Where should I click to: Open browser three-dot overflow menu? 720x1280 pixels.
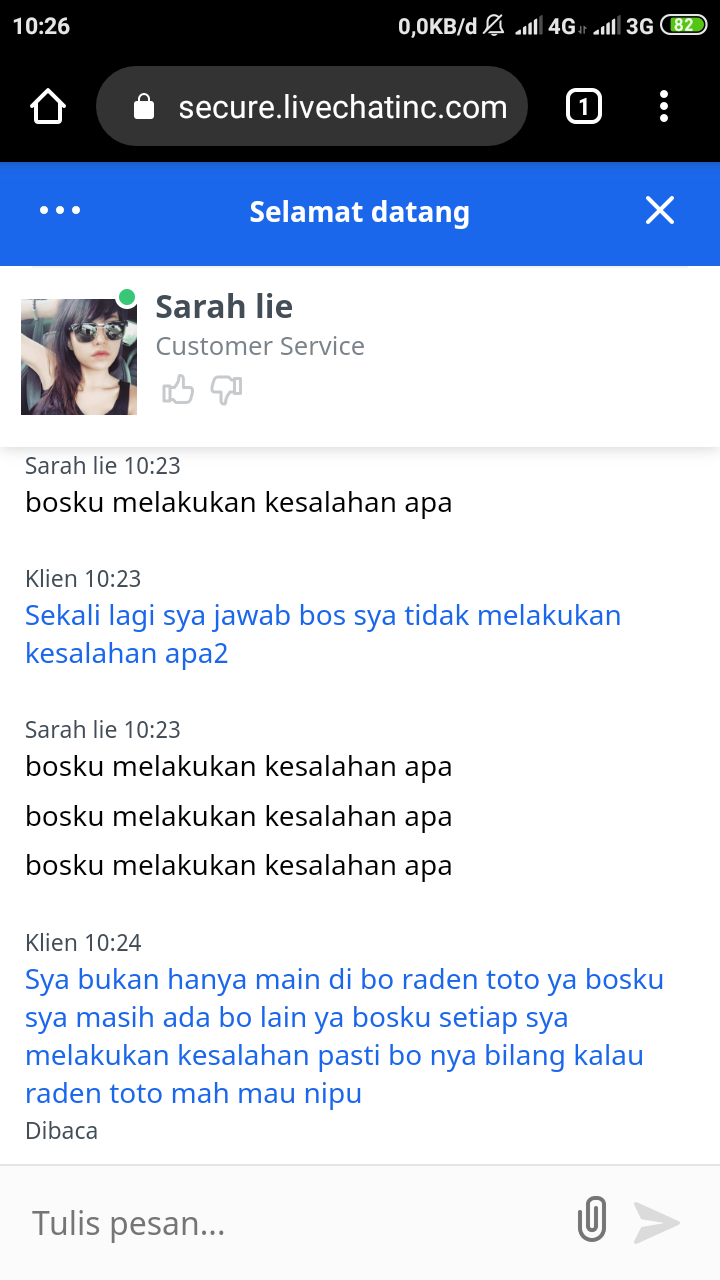(664, 107)
